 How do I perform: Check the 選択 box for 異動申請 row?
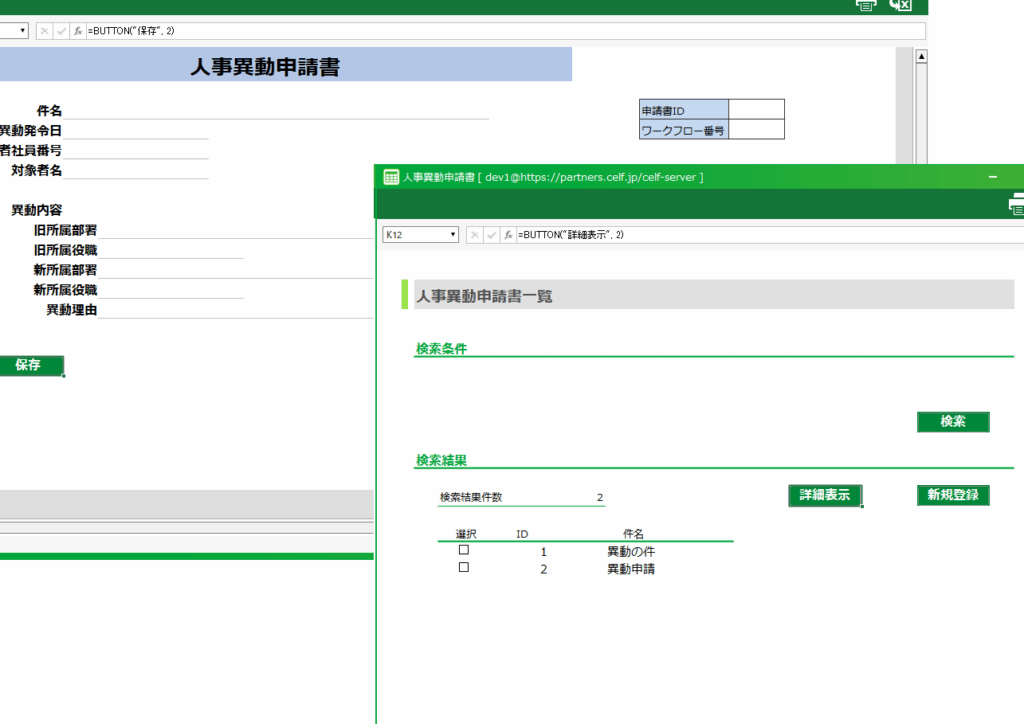pos(463,567)
